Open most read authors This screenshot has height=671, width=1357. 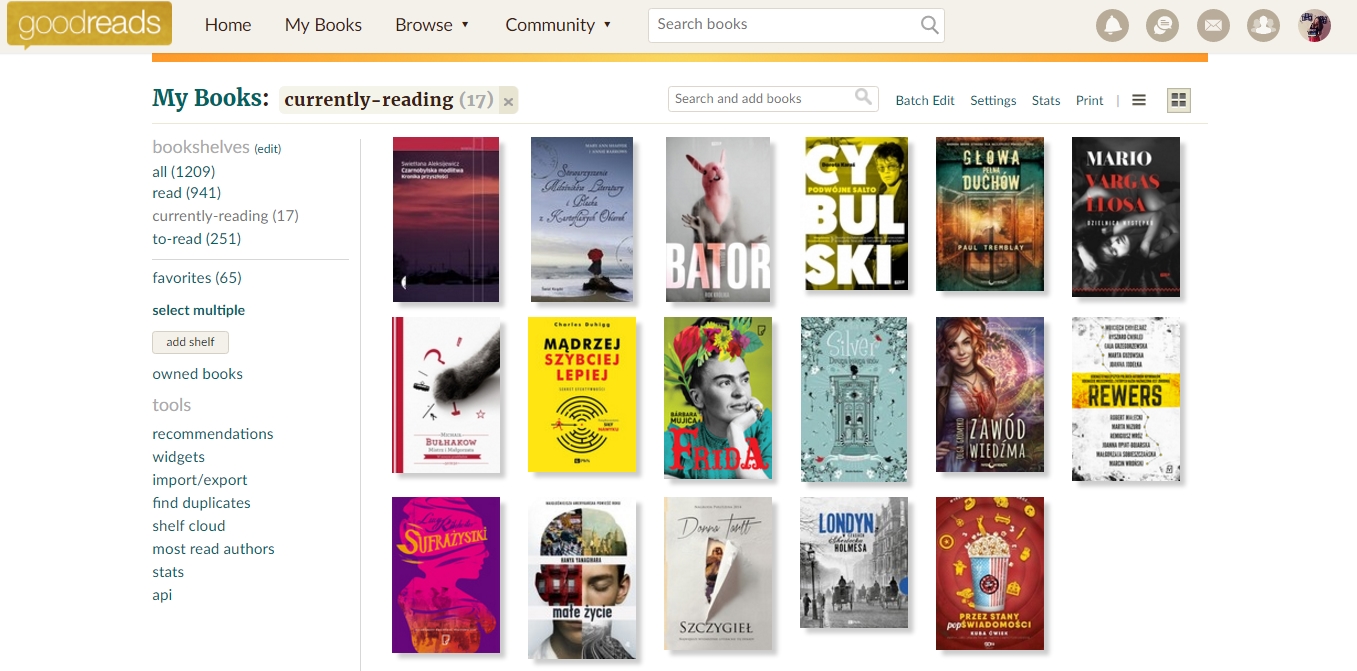[214, 549]
